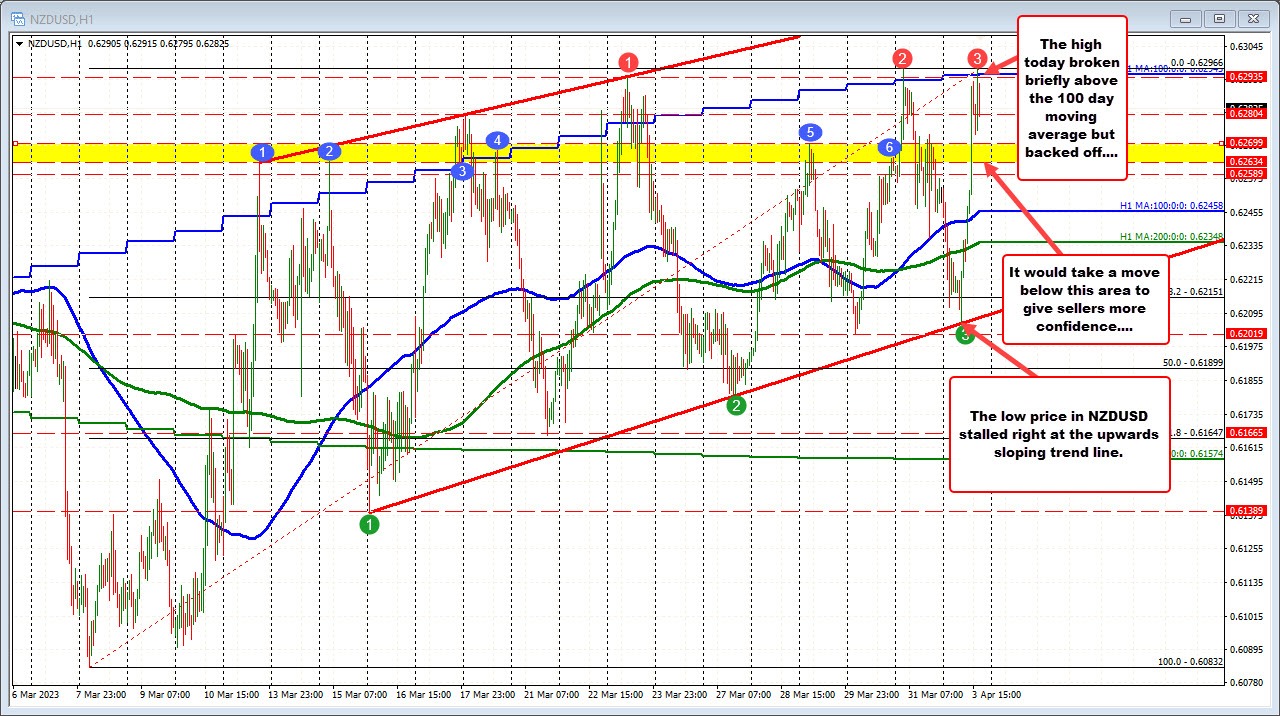Select blue circle marker 6

coord(888,147)
